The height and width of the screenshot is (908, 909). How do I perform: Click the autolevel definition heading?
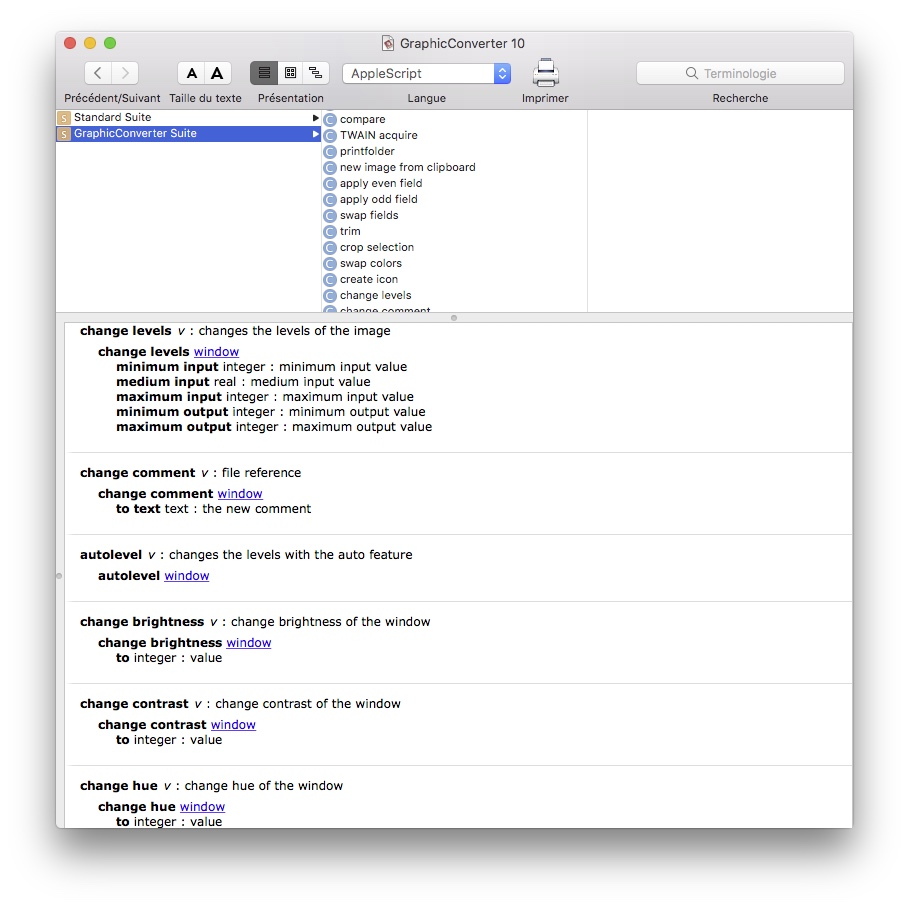(x=246, y=555)
